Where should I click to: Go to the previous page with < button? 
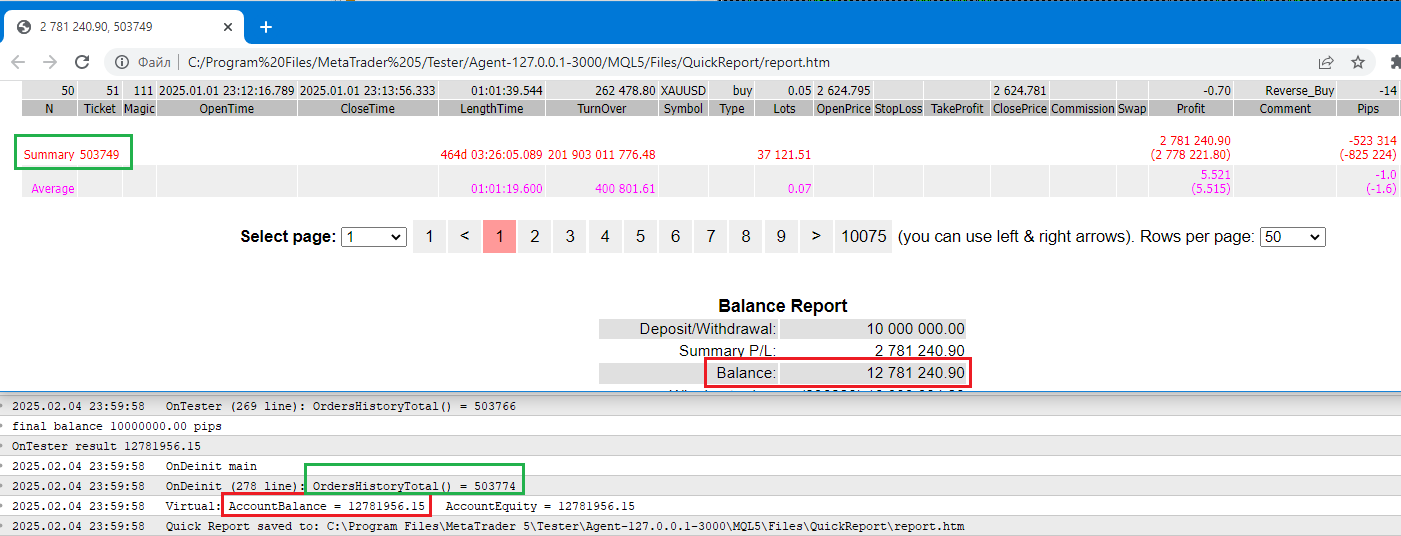[x=464, y=236]
